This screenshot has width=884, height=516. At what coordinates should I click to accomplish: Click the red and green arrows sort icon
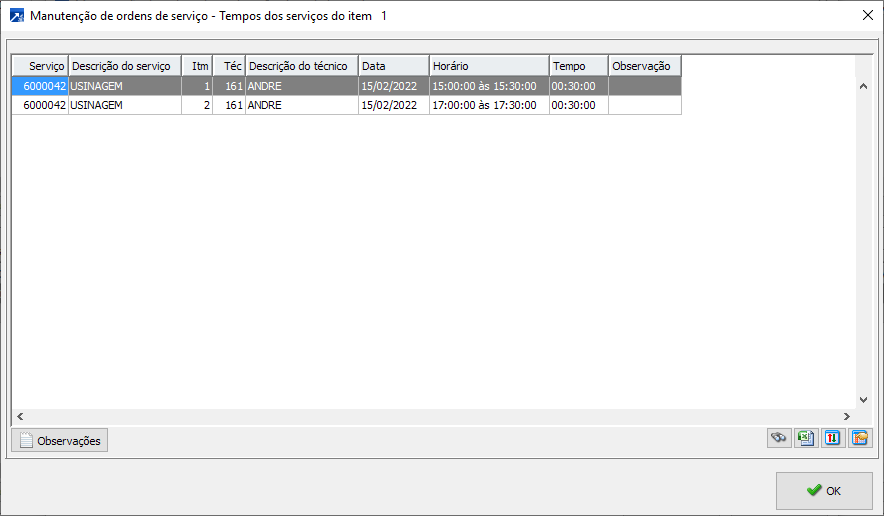tap(833, 438)
